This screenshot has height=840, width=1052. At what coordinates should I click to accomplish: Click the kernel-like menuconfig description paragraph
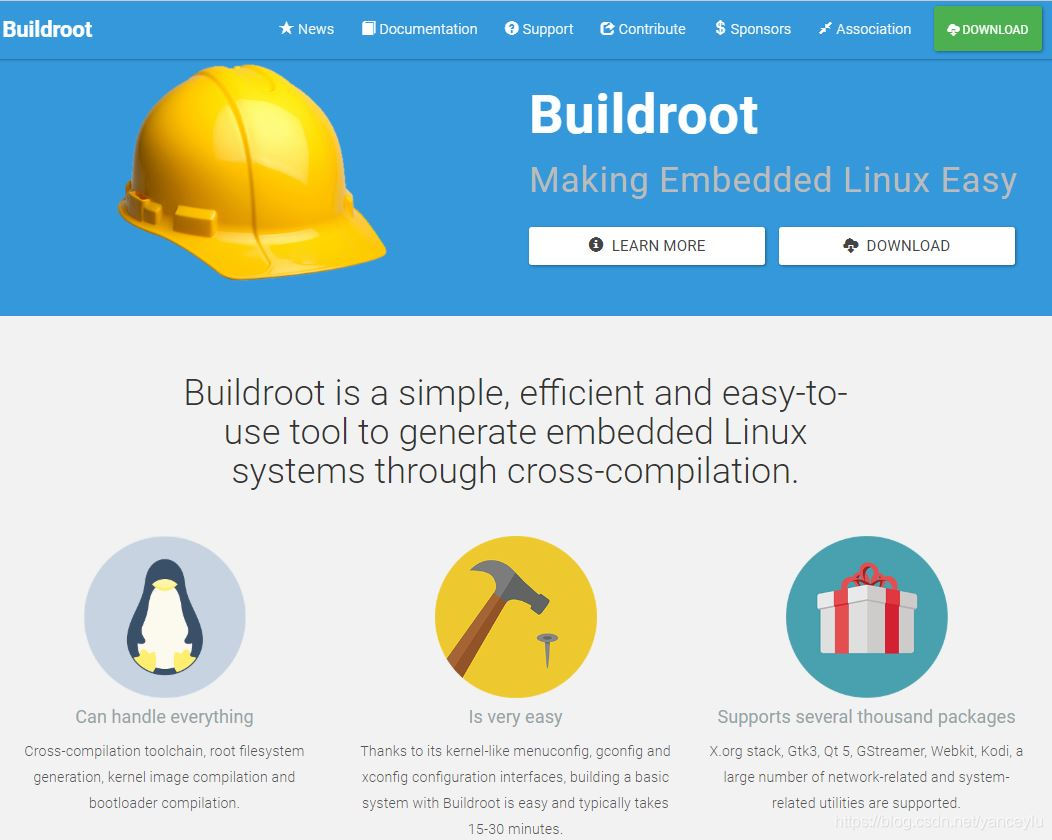pyautogui.click(x=515, y=790)
